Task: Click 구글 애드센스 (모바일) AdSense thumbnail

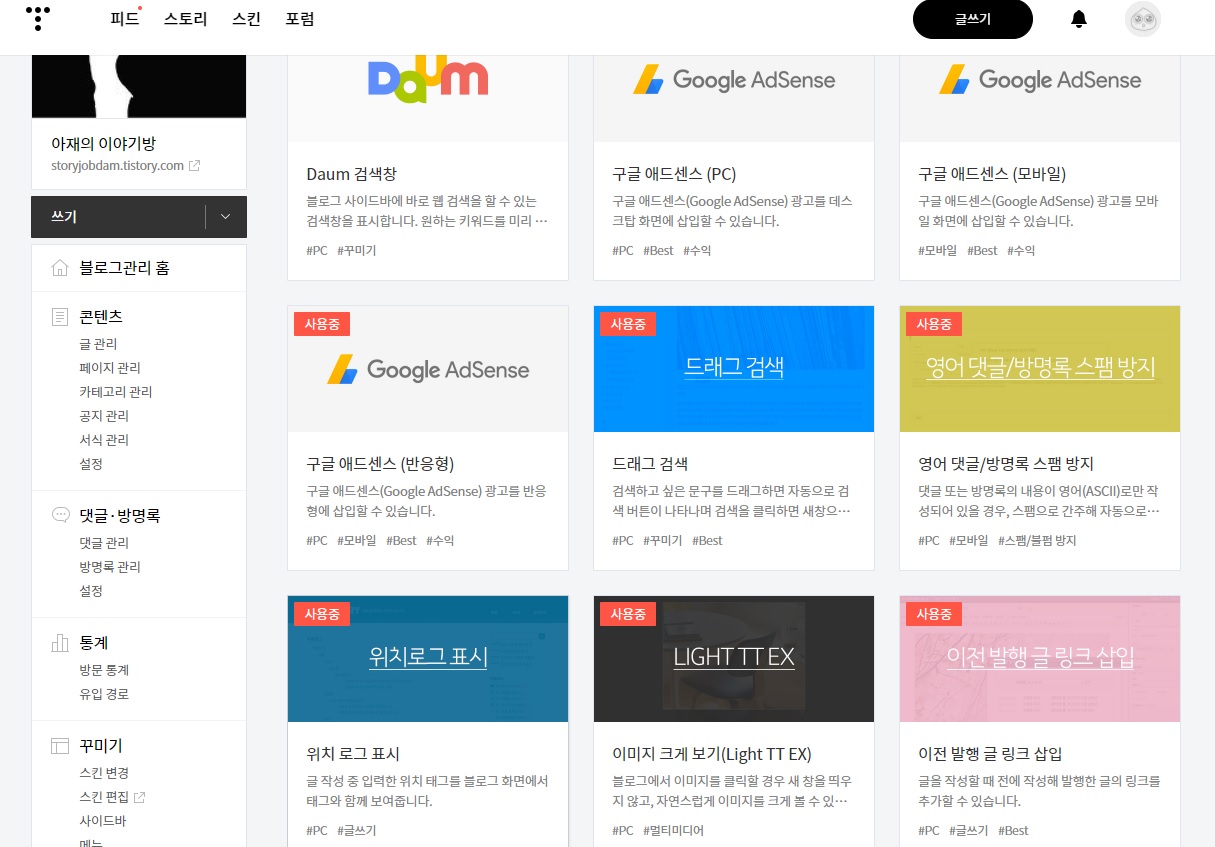Action: 1040,99
